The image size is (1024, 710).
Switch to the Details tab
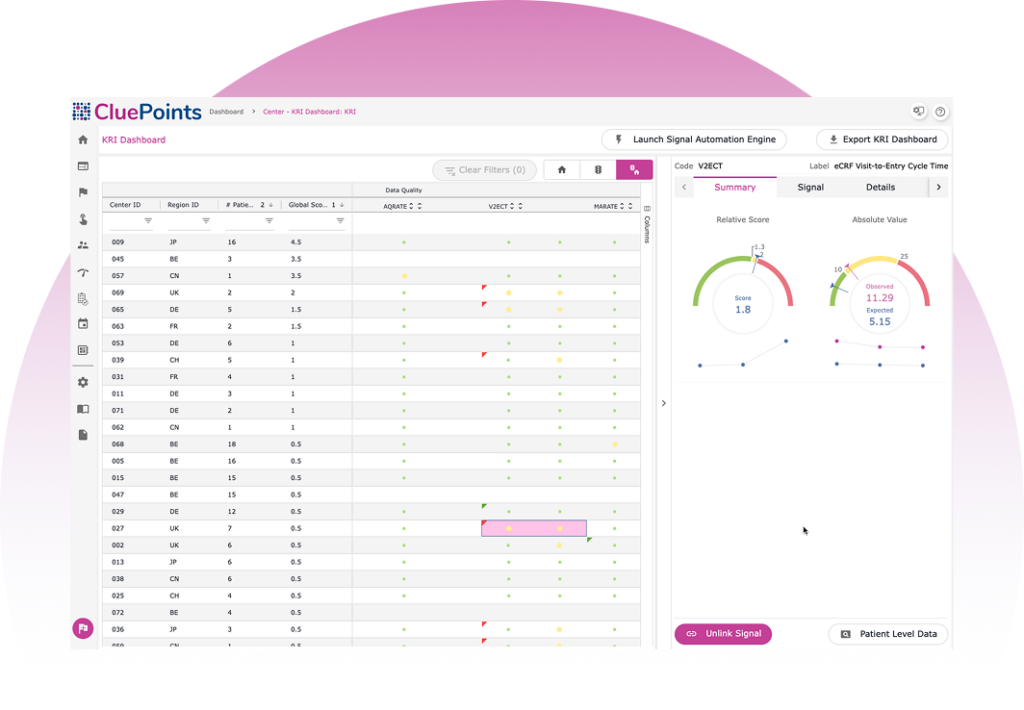point(880,187)
